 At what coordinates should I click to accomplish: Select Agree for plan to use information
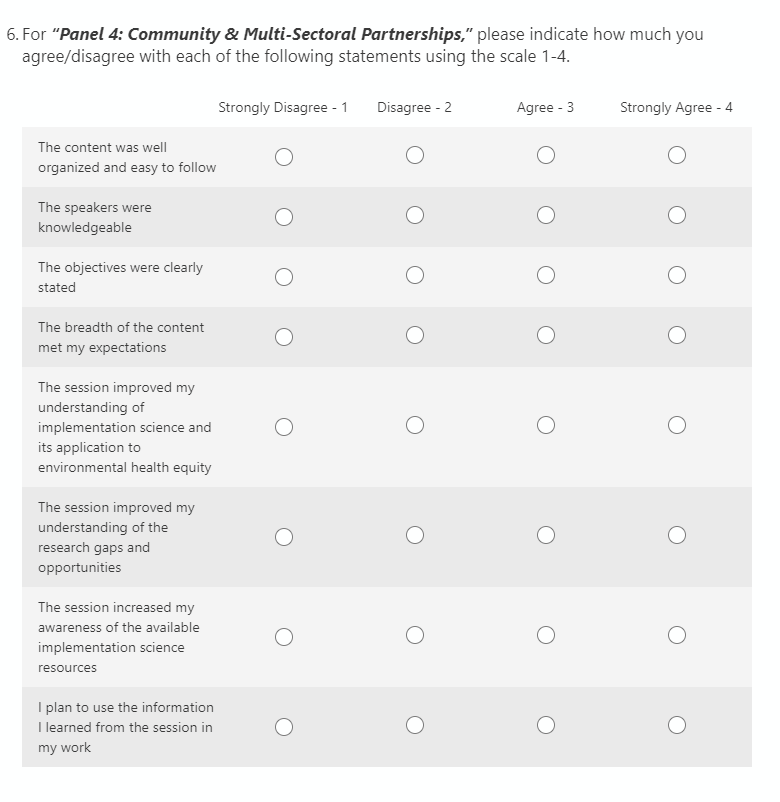click(x=546, y=726)
